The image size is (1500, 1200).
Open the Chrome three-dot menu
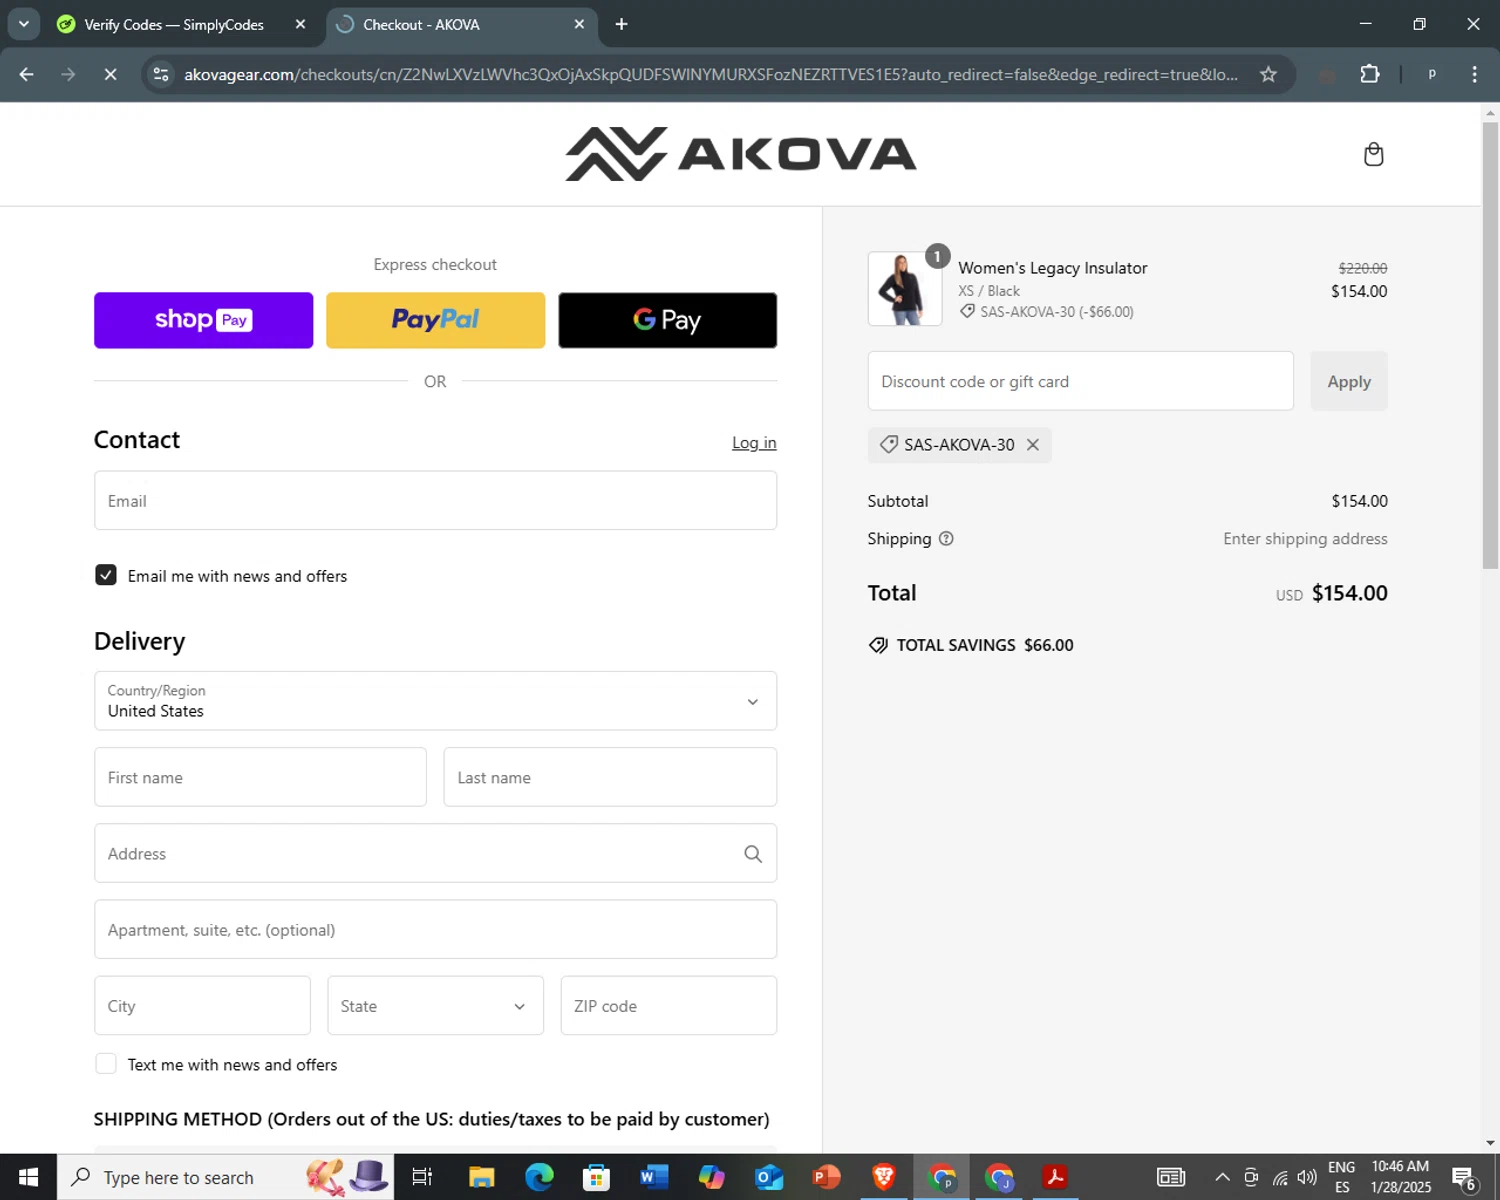pos(1474,75)
